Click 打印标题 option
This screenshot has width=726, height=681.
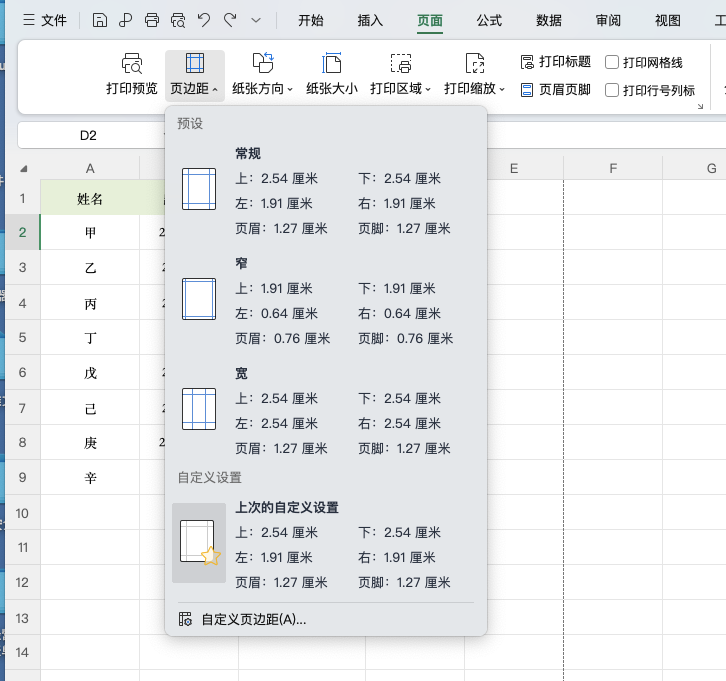[x=556, y=62]
